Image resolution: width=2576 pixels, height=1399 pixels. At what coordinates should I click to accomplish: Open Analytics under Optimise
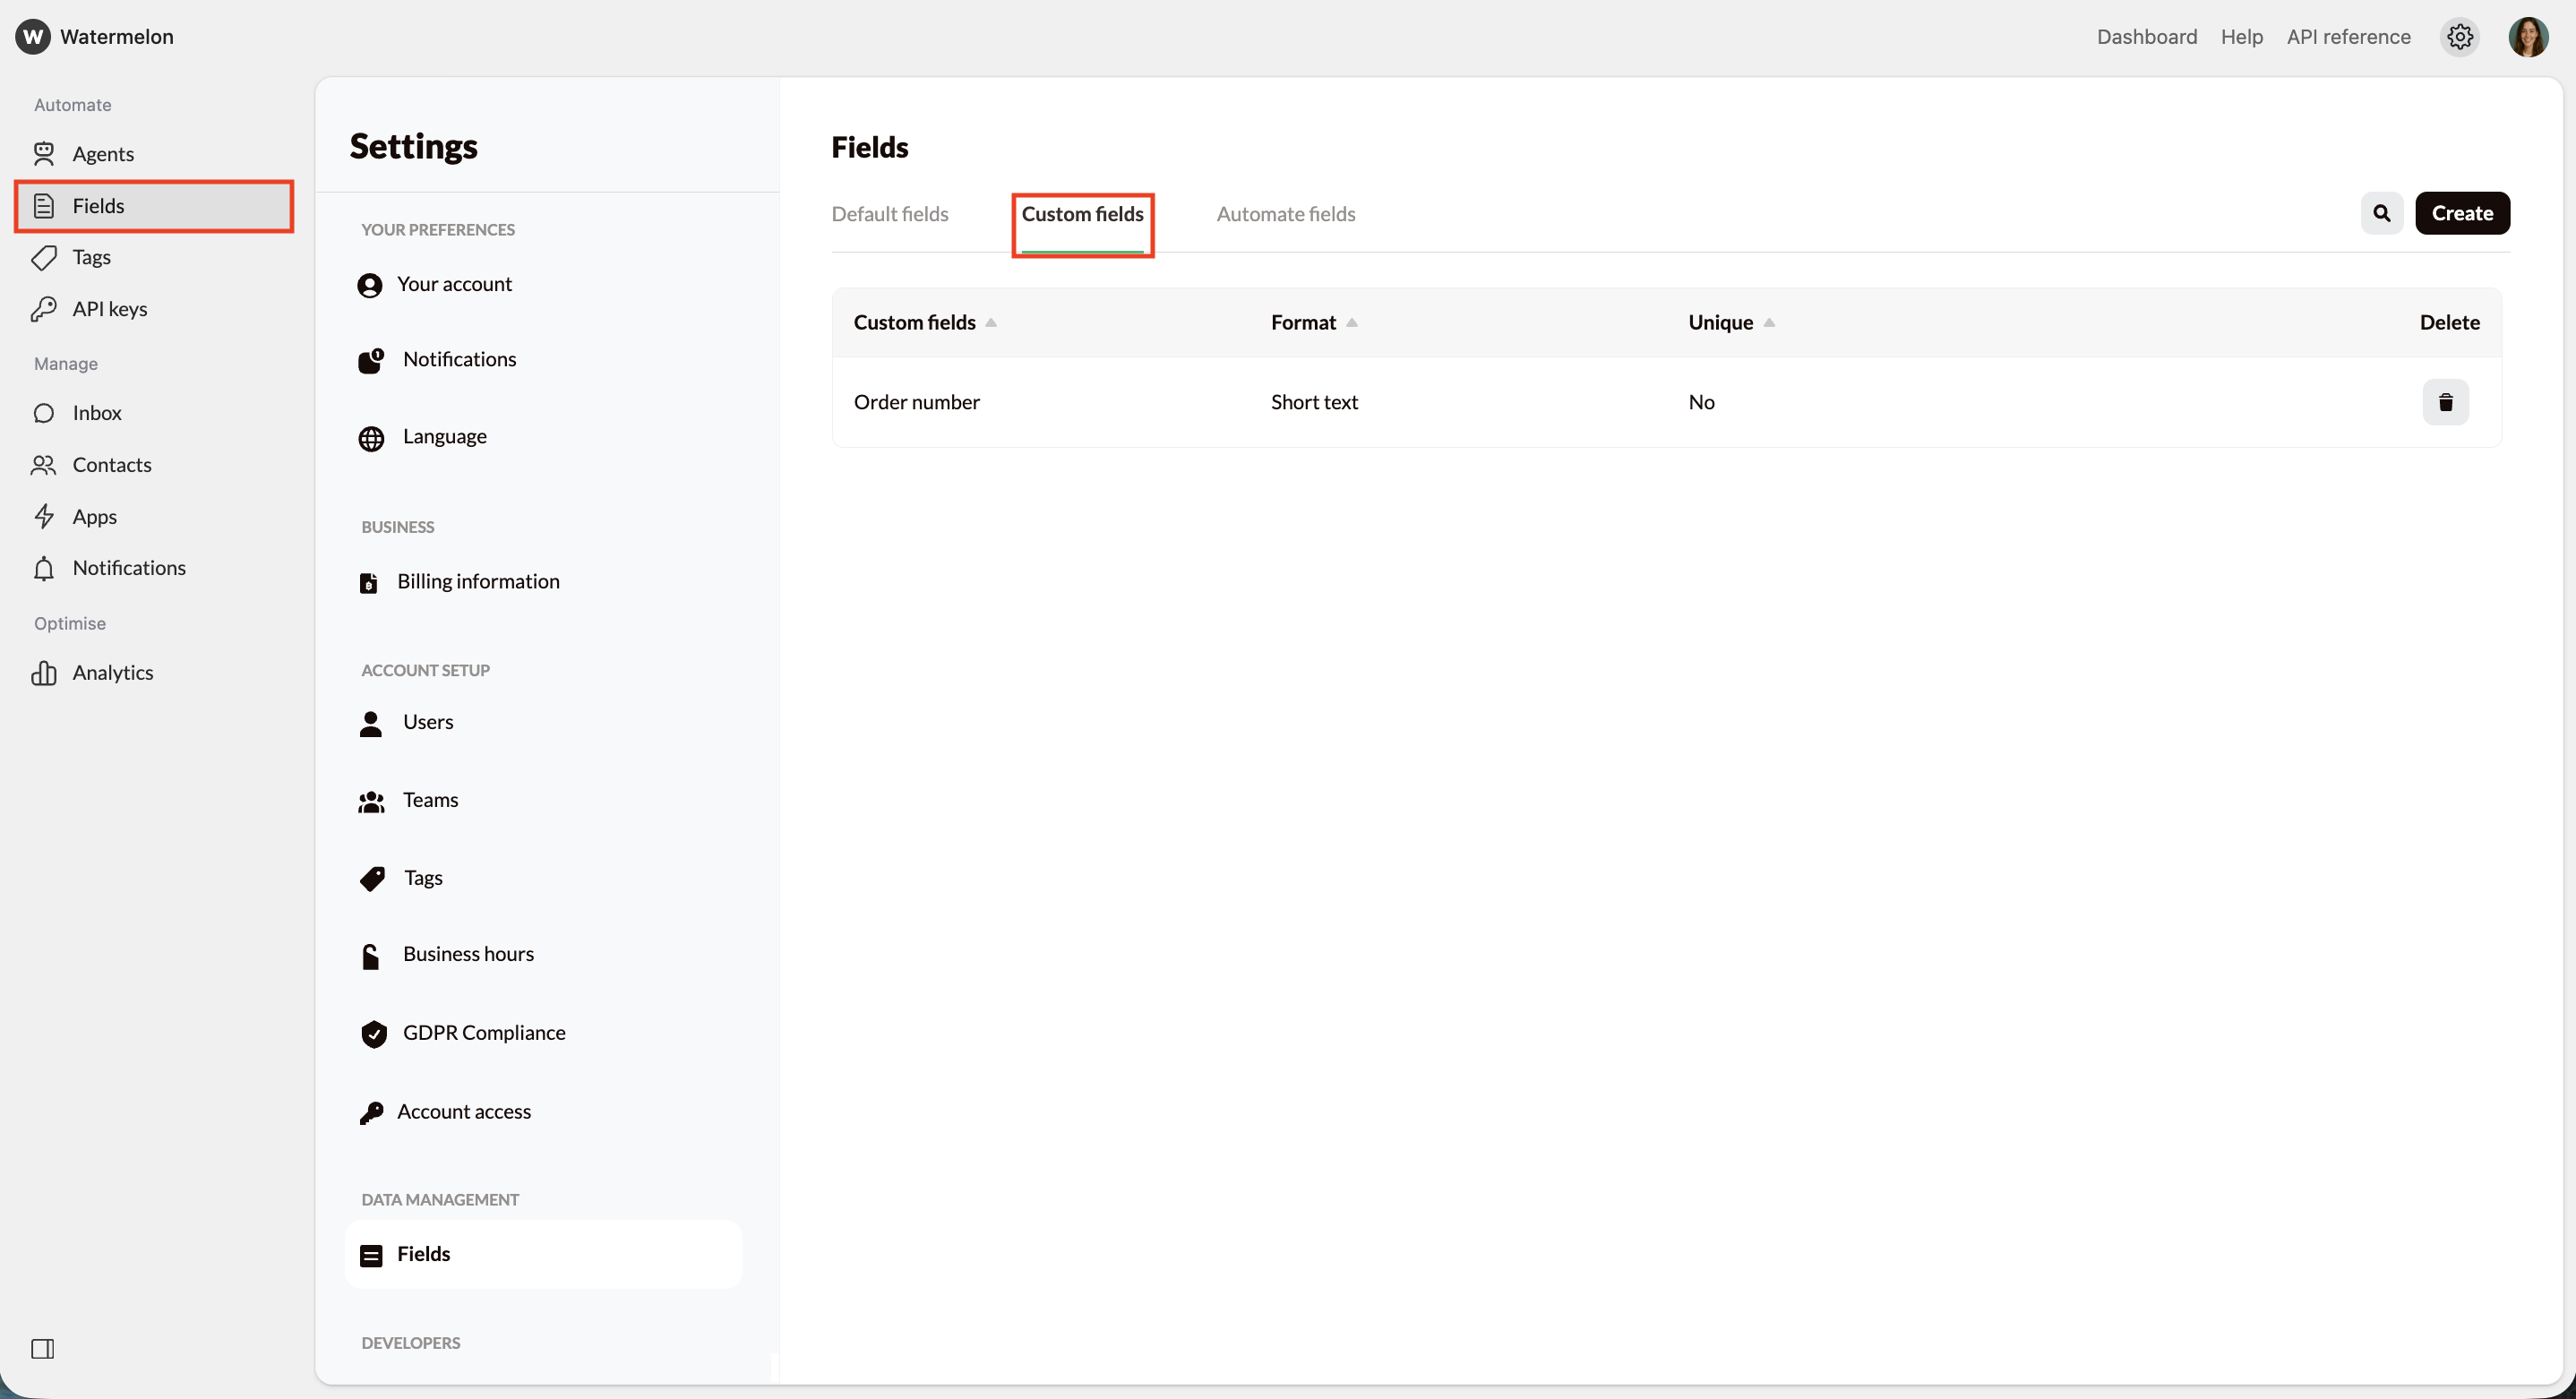(x=113, y=672)
